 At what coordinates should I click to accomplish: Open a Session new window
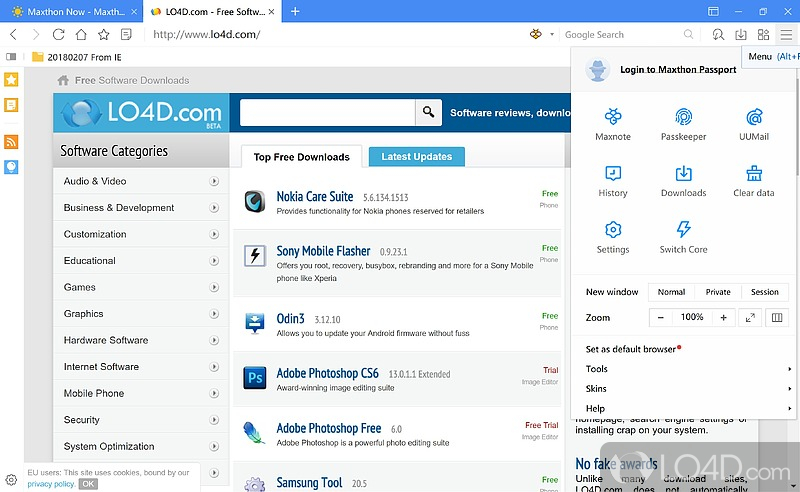(764, 292)
